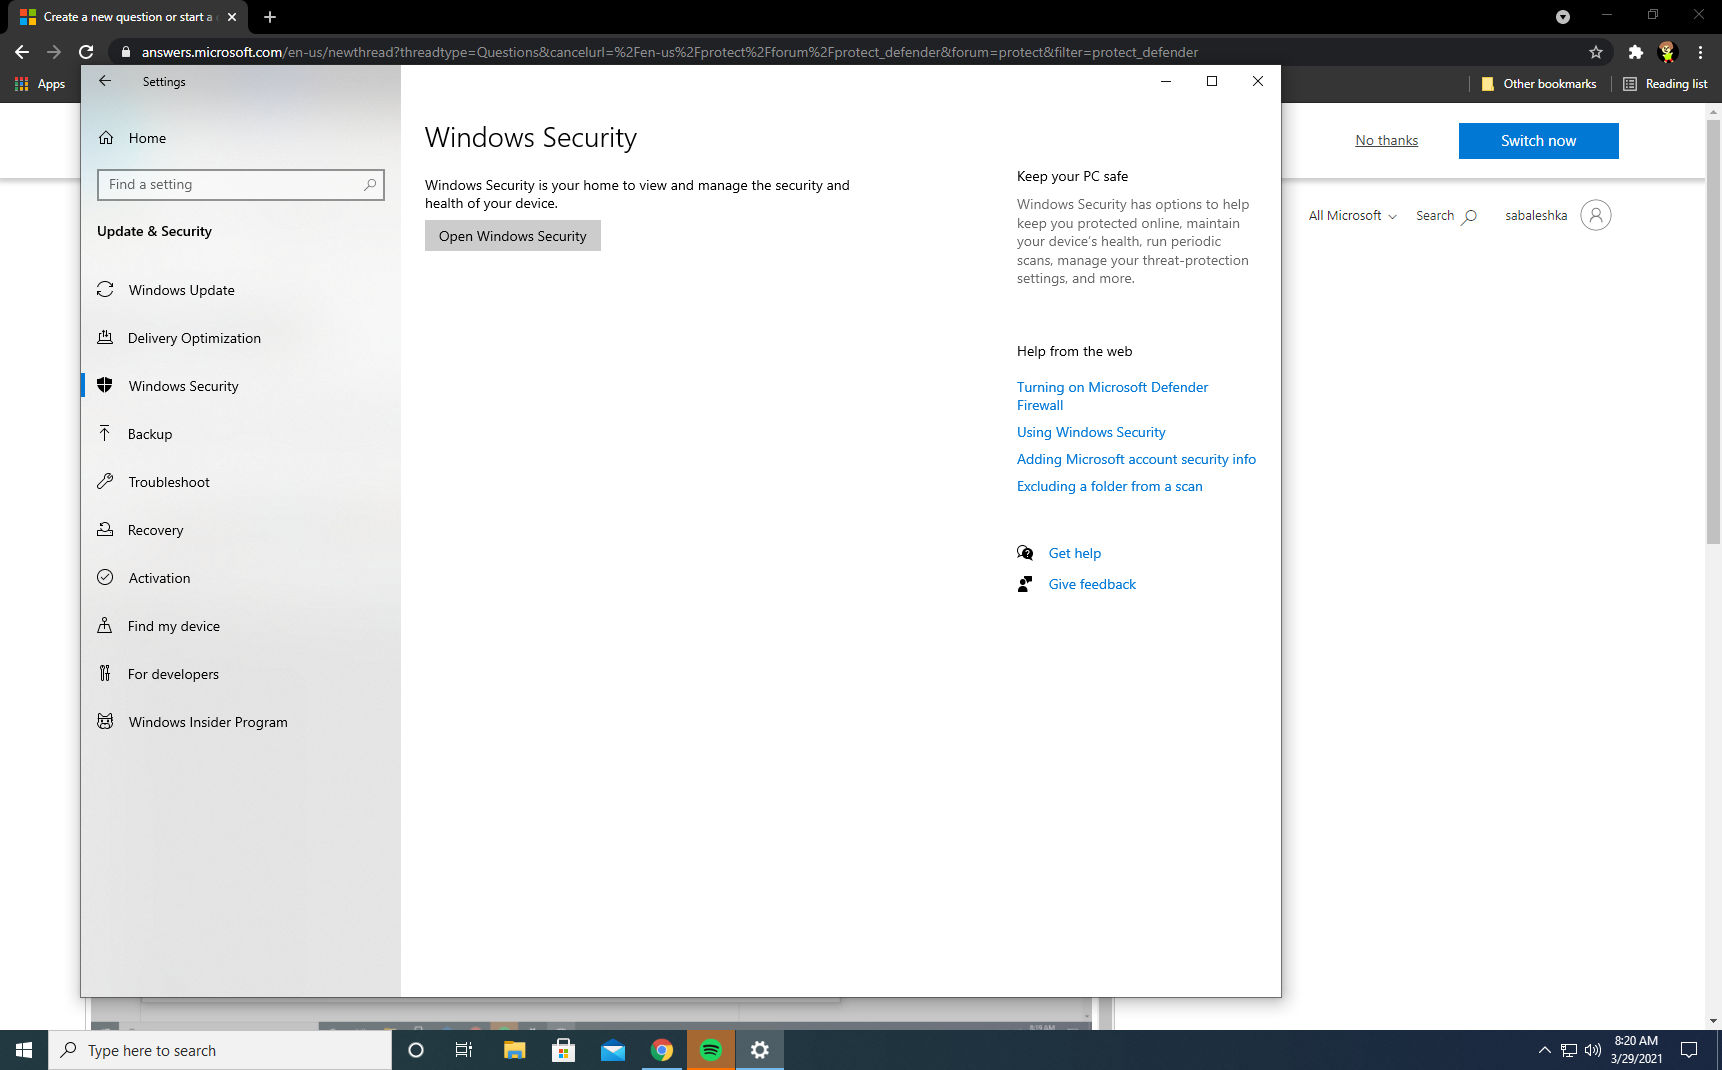Open the Windows Start menu

click(x=24, y=1050)
